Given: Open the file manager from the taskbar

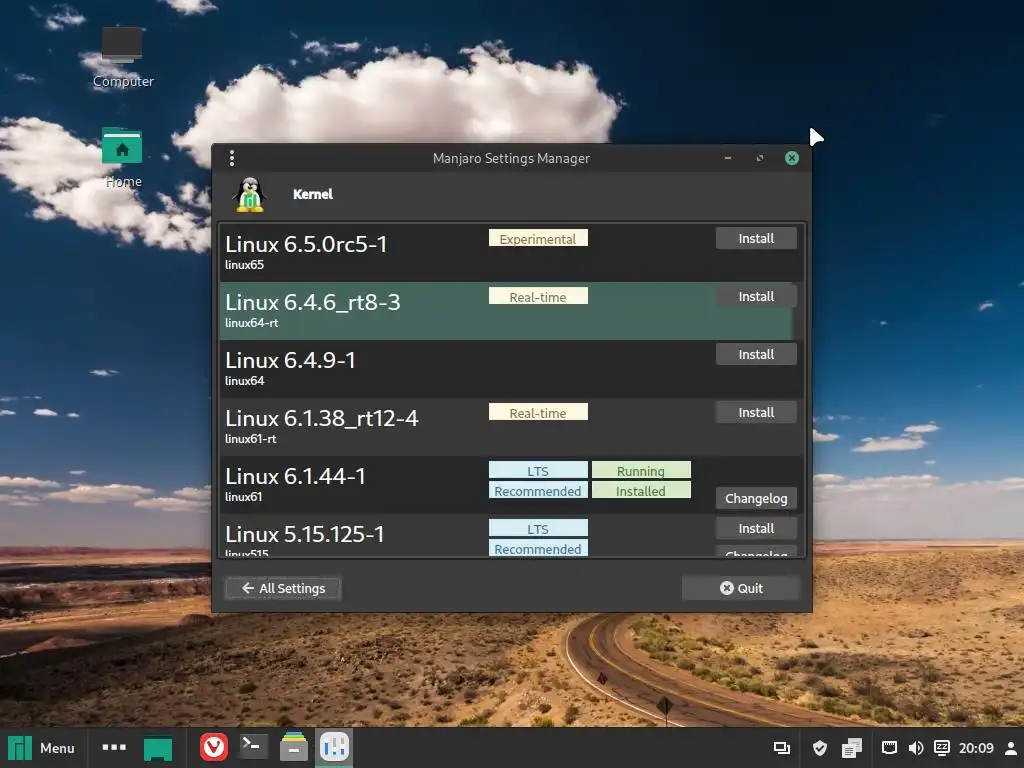Looking at the screenshot, I should click(x=158, y=748).
